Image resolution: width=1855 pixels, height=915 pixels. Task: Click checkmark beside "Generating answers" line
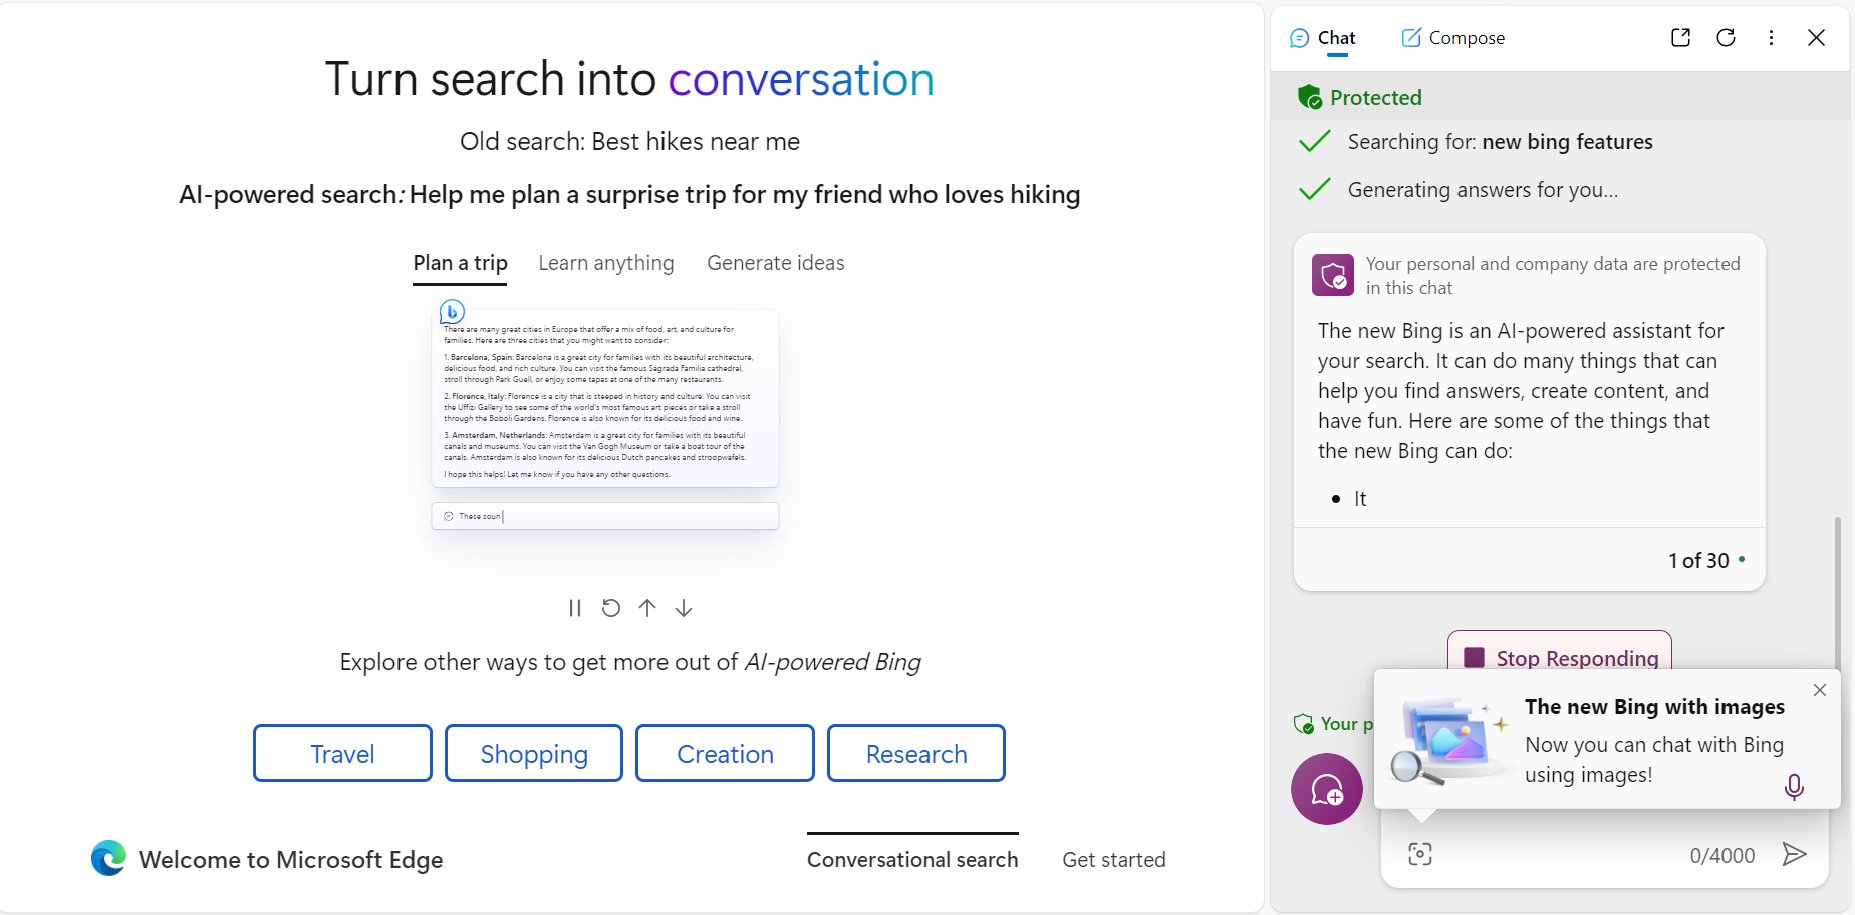(x=1314, y=189)
